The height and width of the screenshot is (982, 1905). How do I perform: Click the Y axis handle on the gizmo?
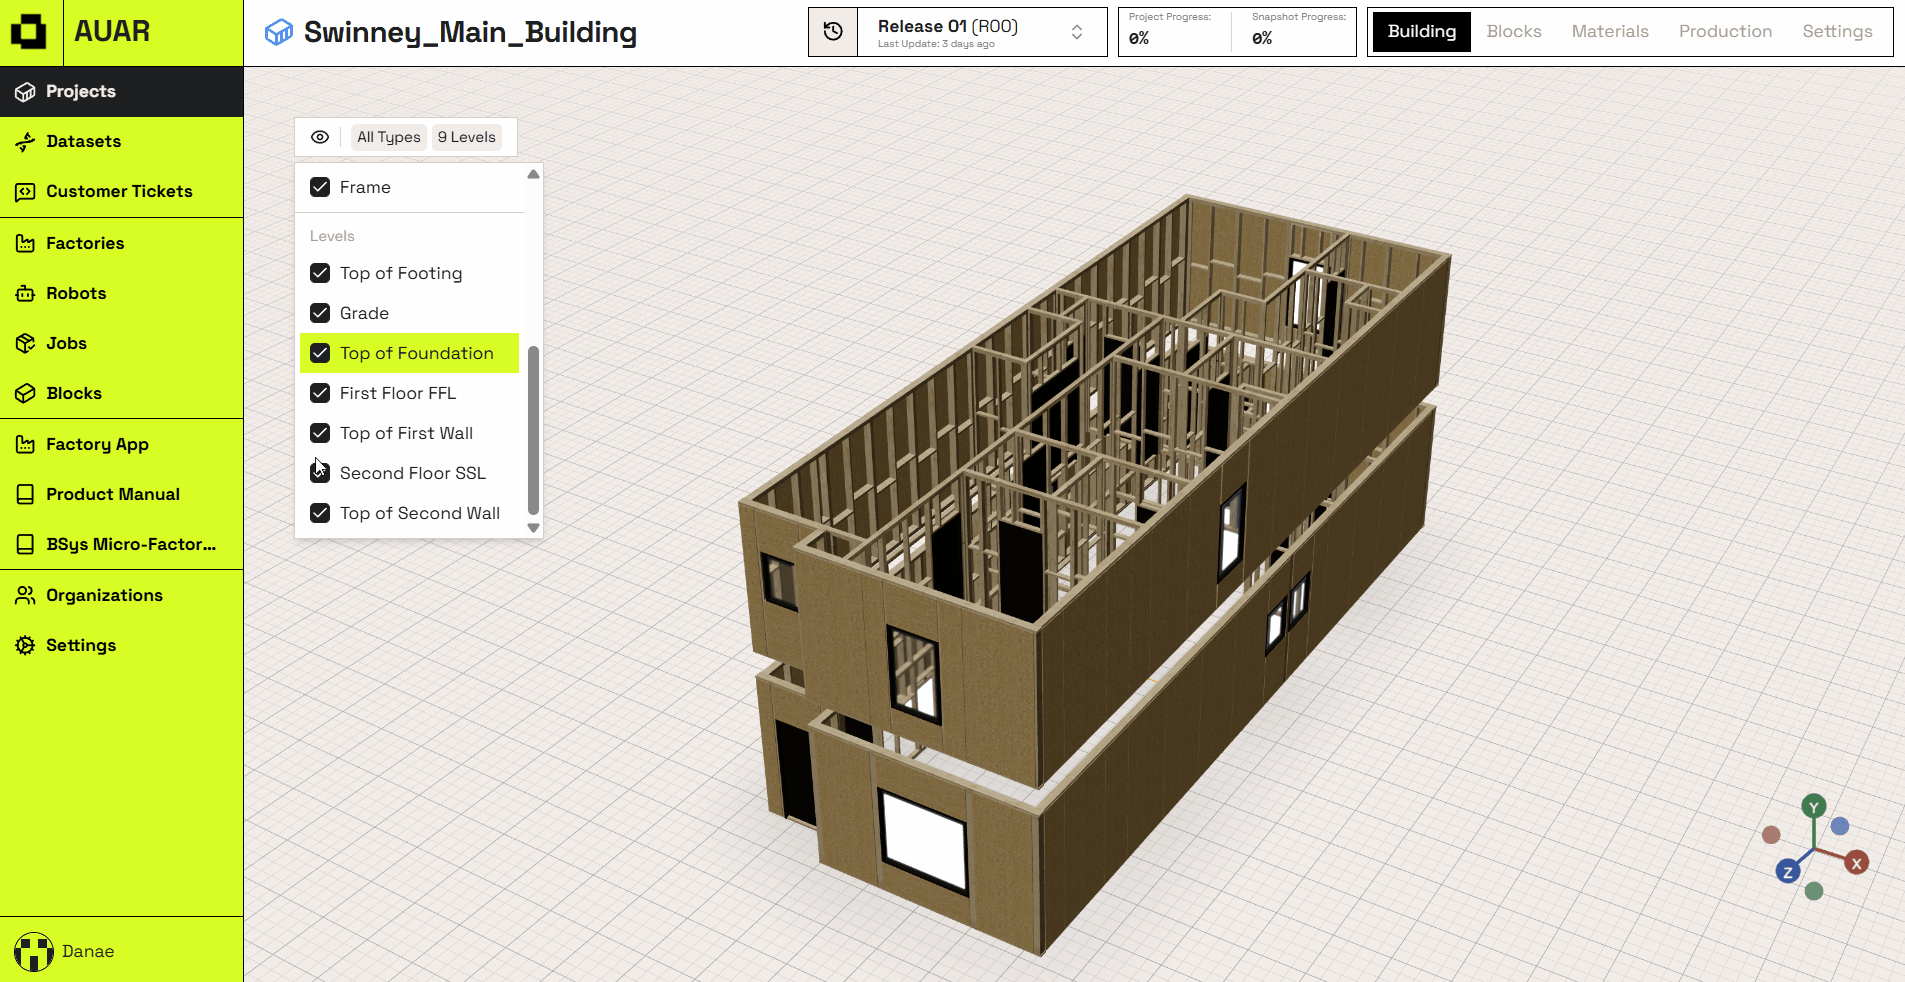[1813, 806]
